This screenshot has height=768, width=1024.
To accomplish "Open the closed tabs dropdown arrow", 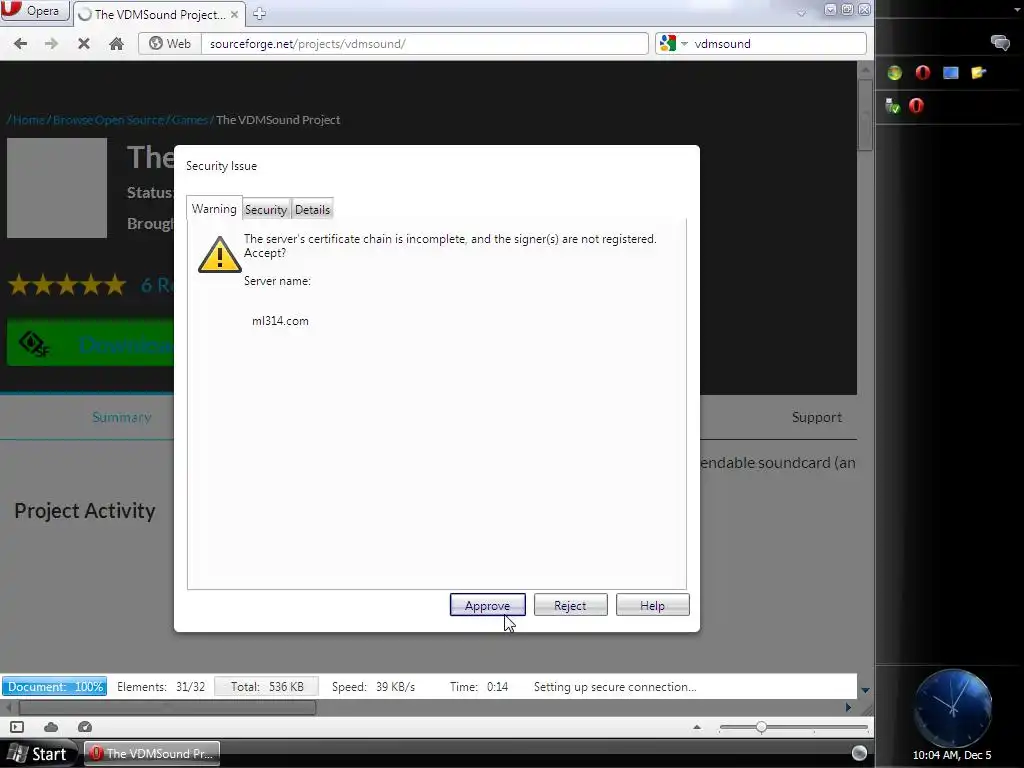I will tap(801, 12).
